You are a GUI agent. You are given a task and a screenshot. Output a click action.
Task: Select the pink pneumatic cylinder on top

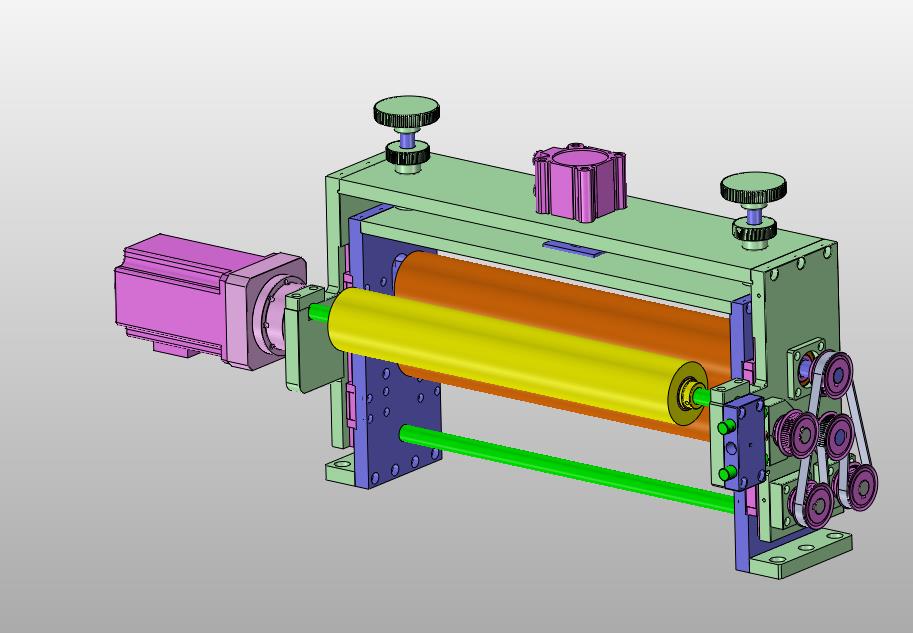[580, 181]
